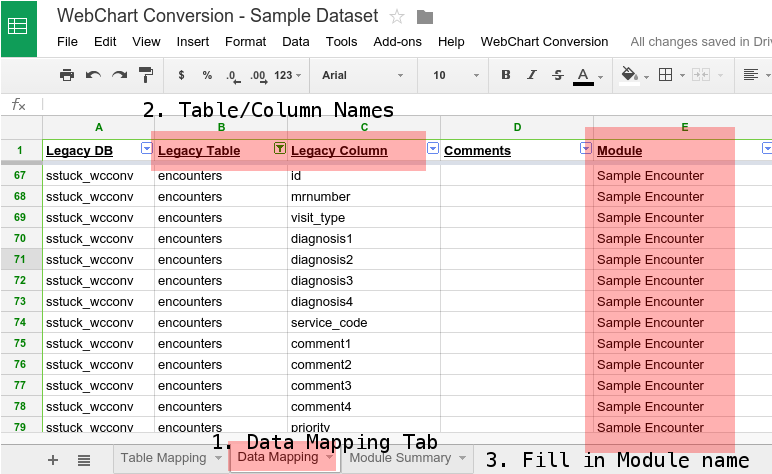The width and height of the screenshot is (772, 474).
Task: Open the Legacy Table column filter
Action: coord(280,149)
